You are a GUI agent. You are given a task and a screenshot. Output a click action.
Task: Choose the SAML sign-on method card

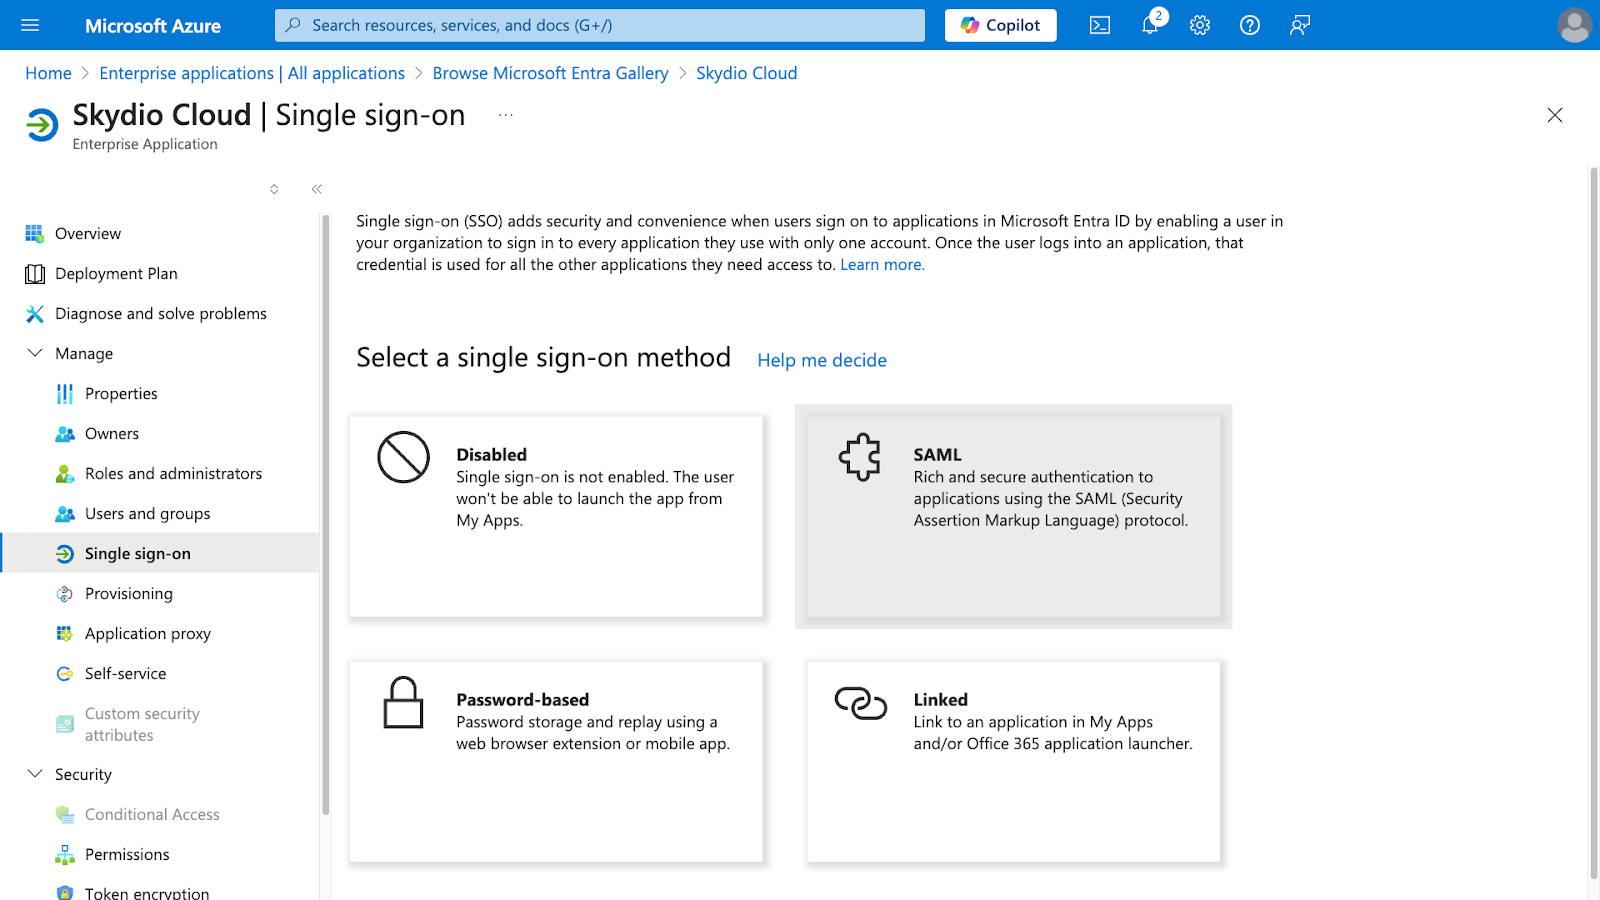click(x=1013, y=516)
